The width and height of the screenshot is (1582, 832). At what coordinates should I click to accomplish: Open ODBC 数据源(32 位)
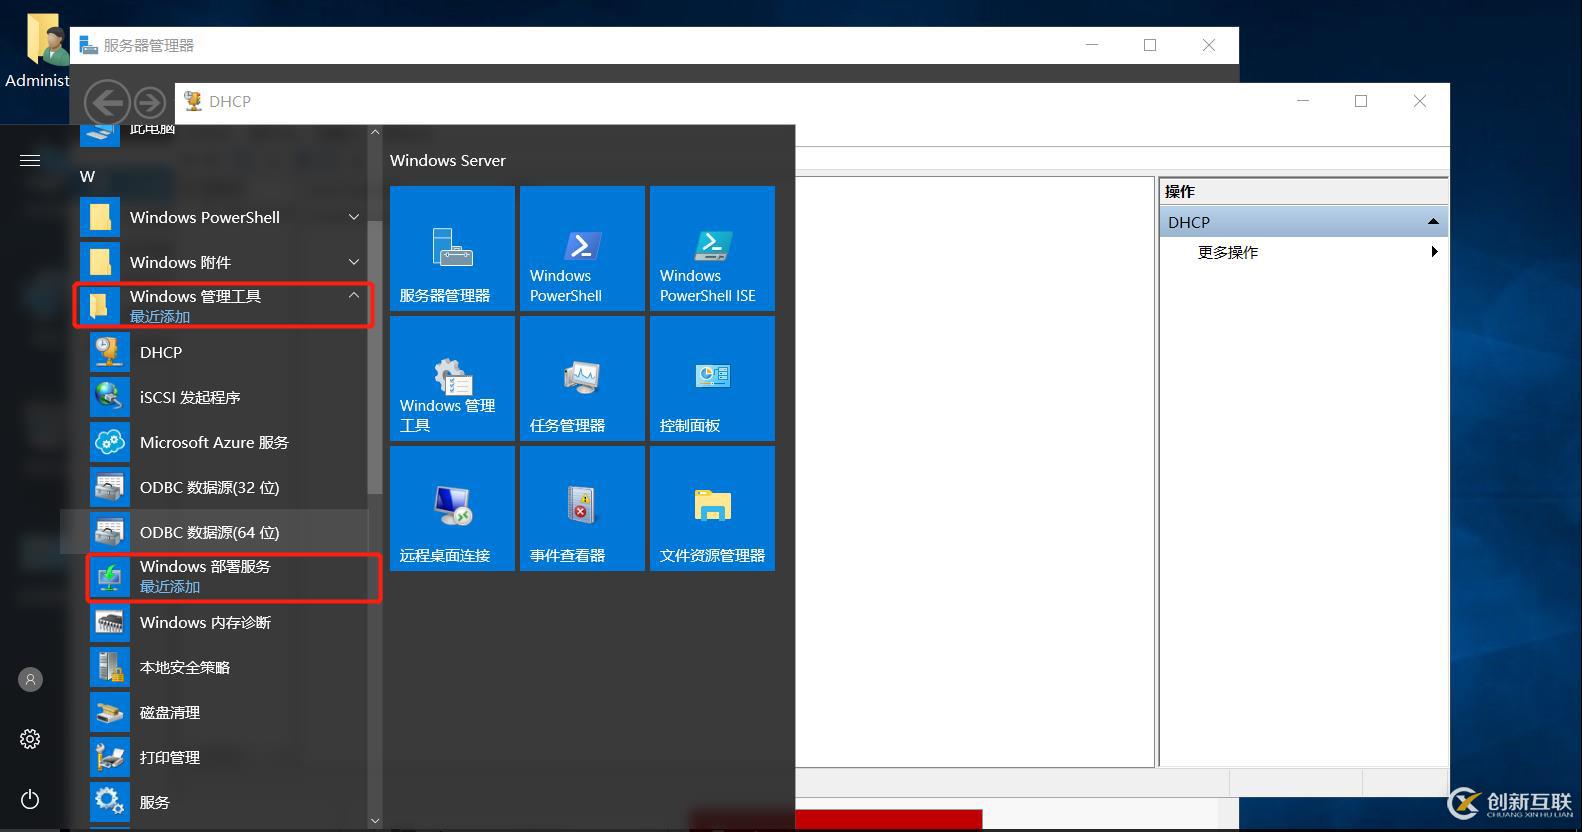(224, 487)
